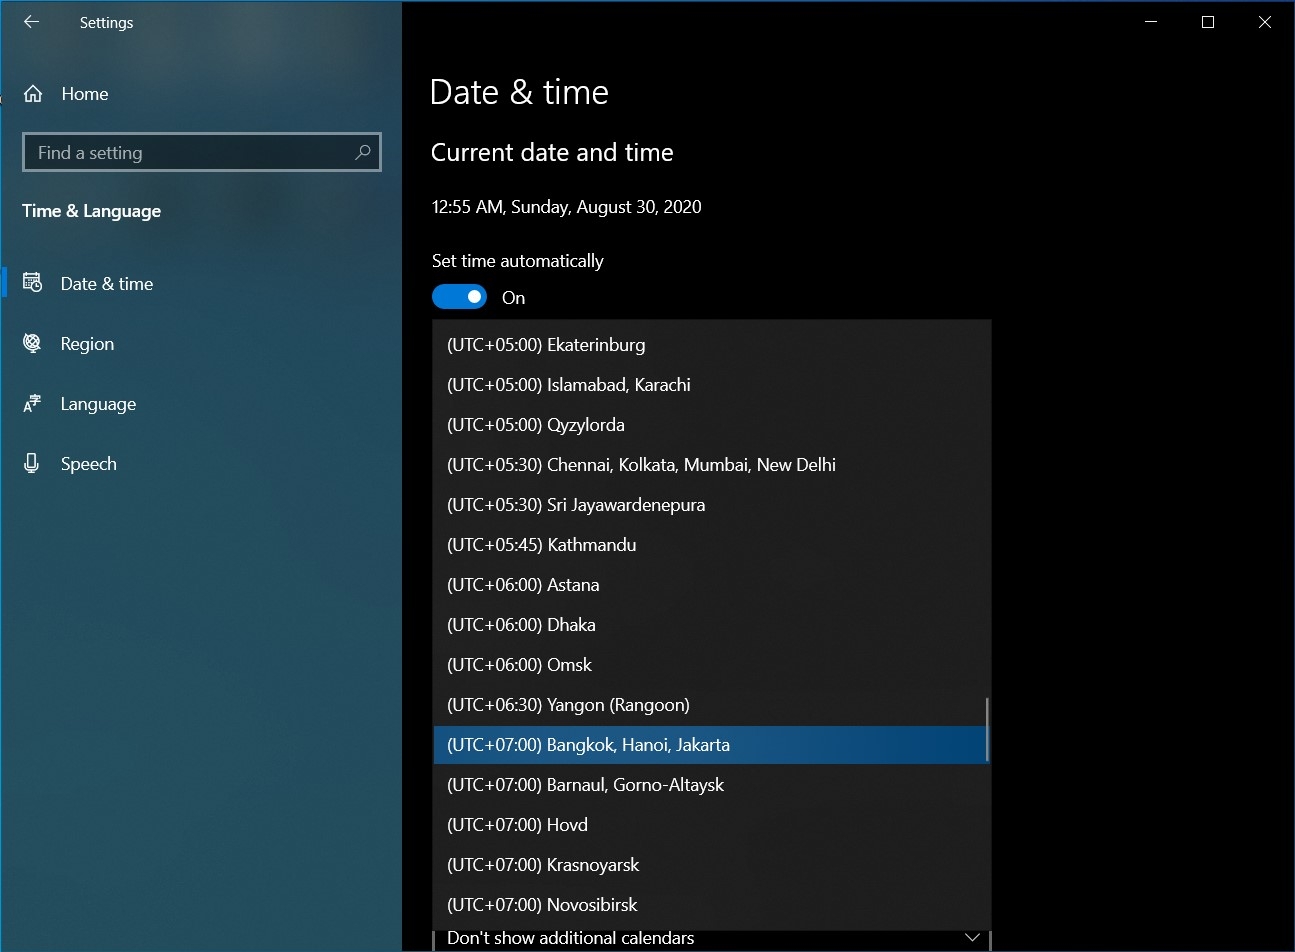This screenshot has height=952, width=1295.
Task: Click the Time & Language heading
Action: coord(91,211)
